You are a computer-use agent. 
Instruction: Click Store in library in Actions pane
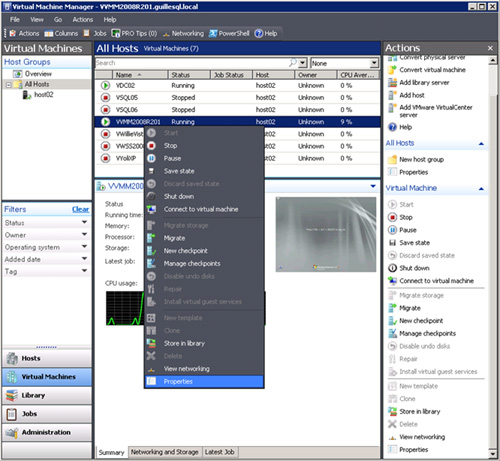point(420,411)
